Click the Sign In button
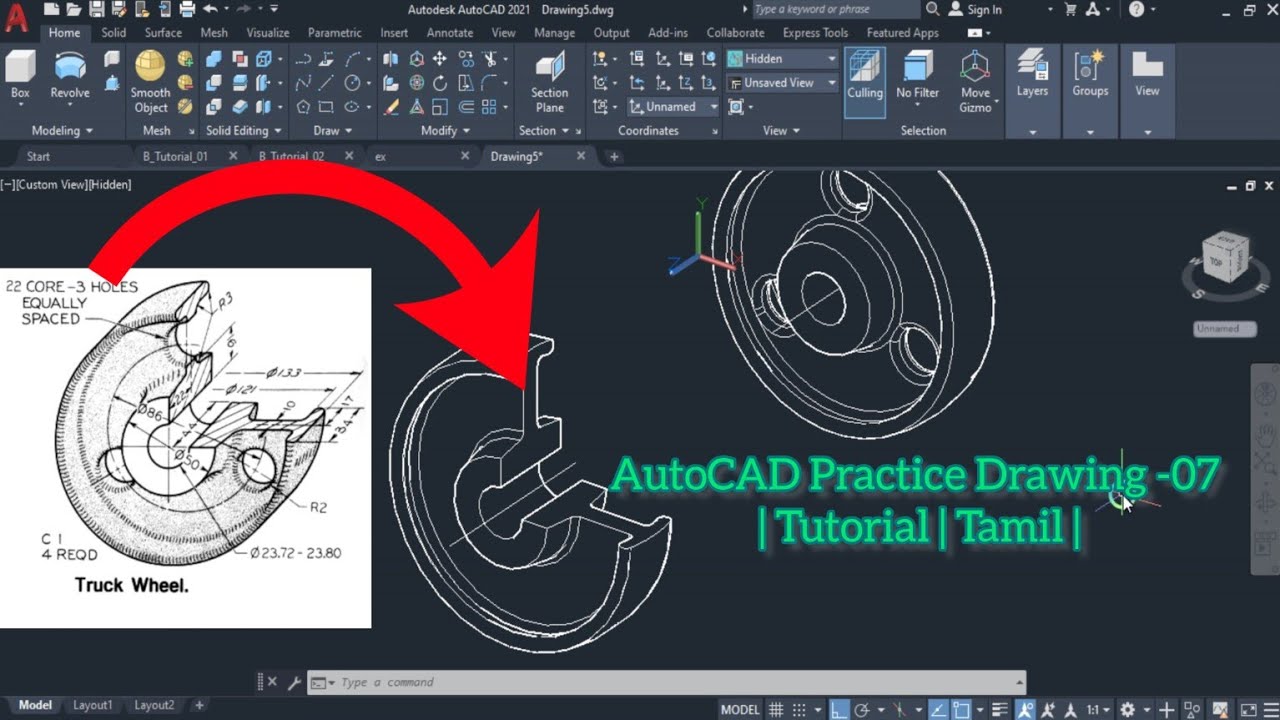Screen dimensions: 1280x720 tap(975, 9)
